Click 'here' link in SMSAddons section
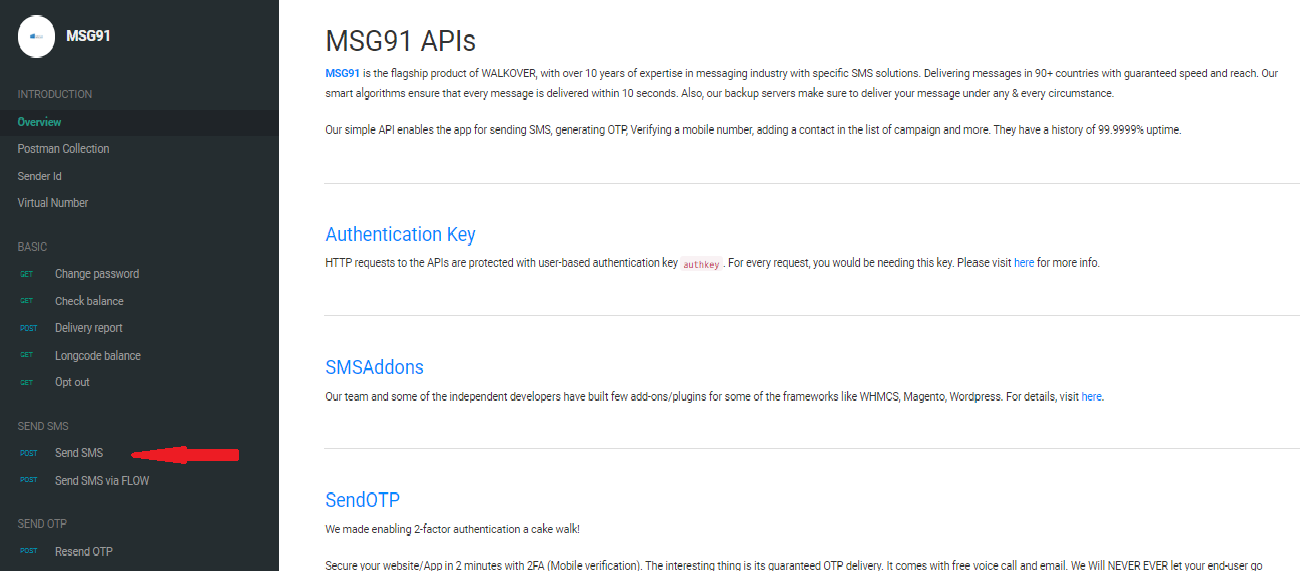Screen dimensions: 1301x571 tap(1091, 396)
